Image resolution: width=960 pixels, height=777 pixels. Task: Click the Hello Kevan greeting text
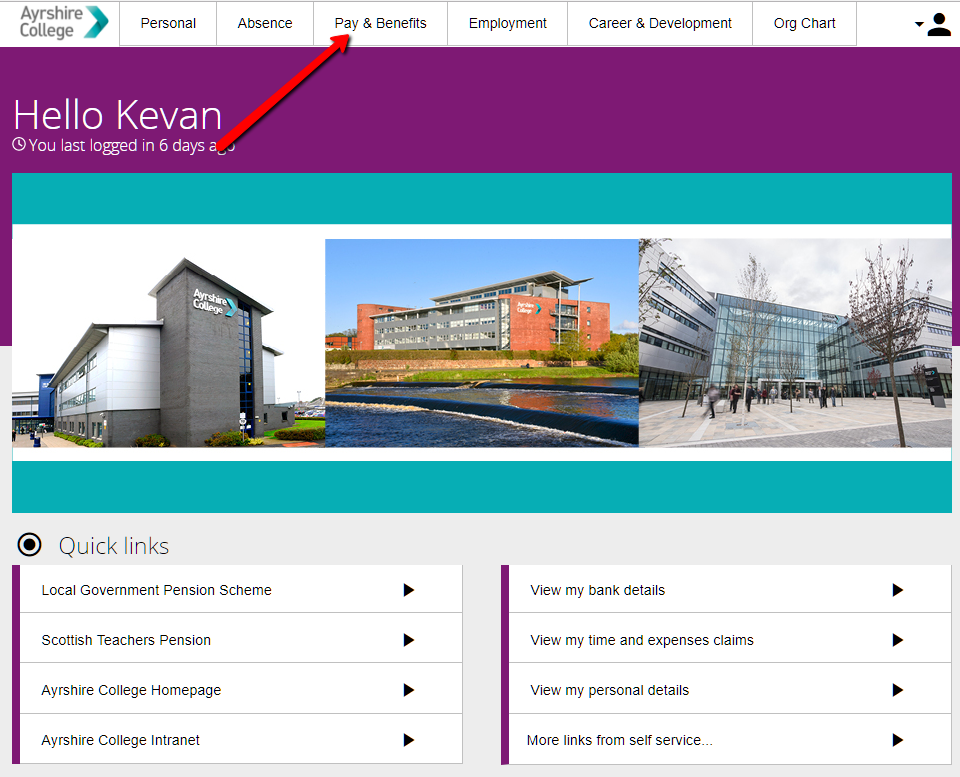pos(118,114)
